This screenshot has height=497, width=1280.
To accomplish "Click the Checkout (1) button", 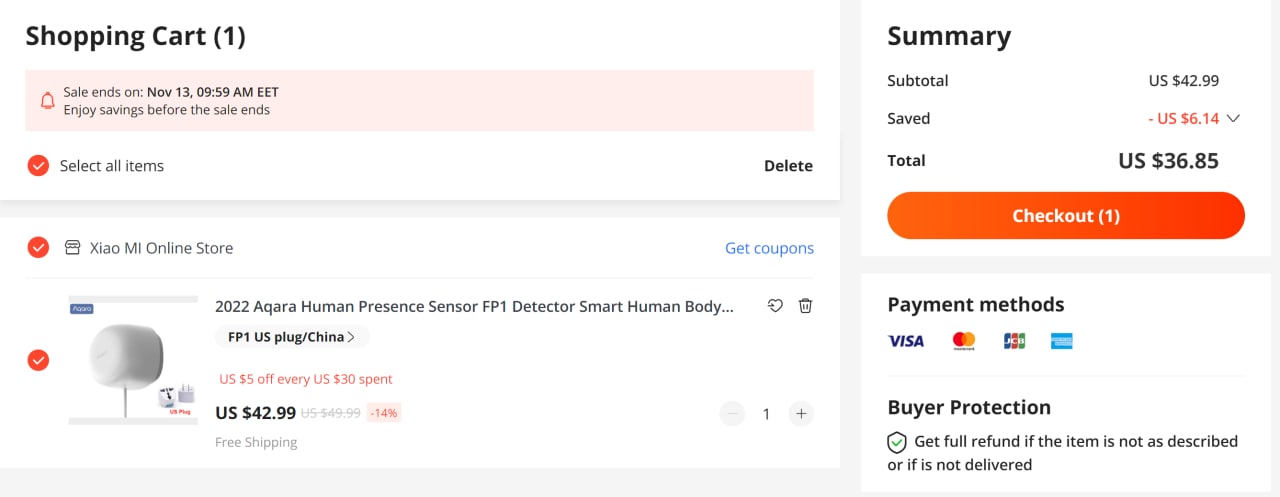I will click(1066, 215).
